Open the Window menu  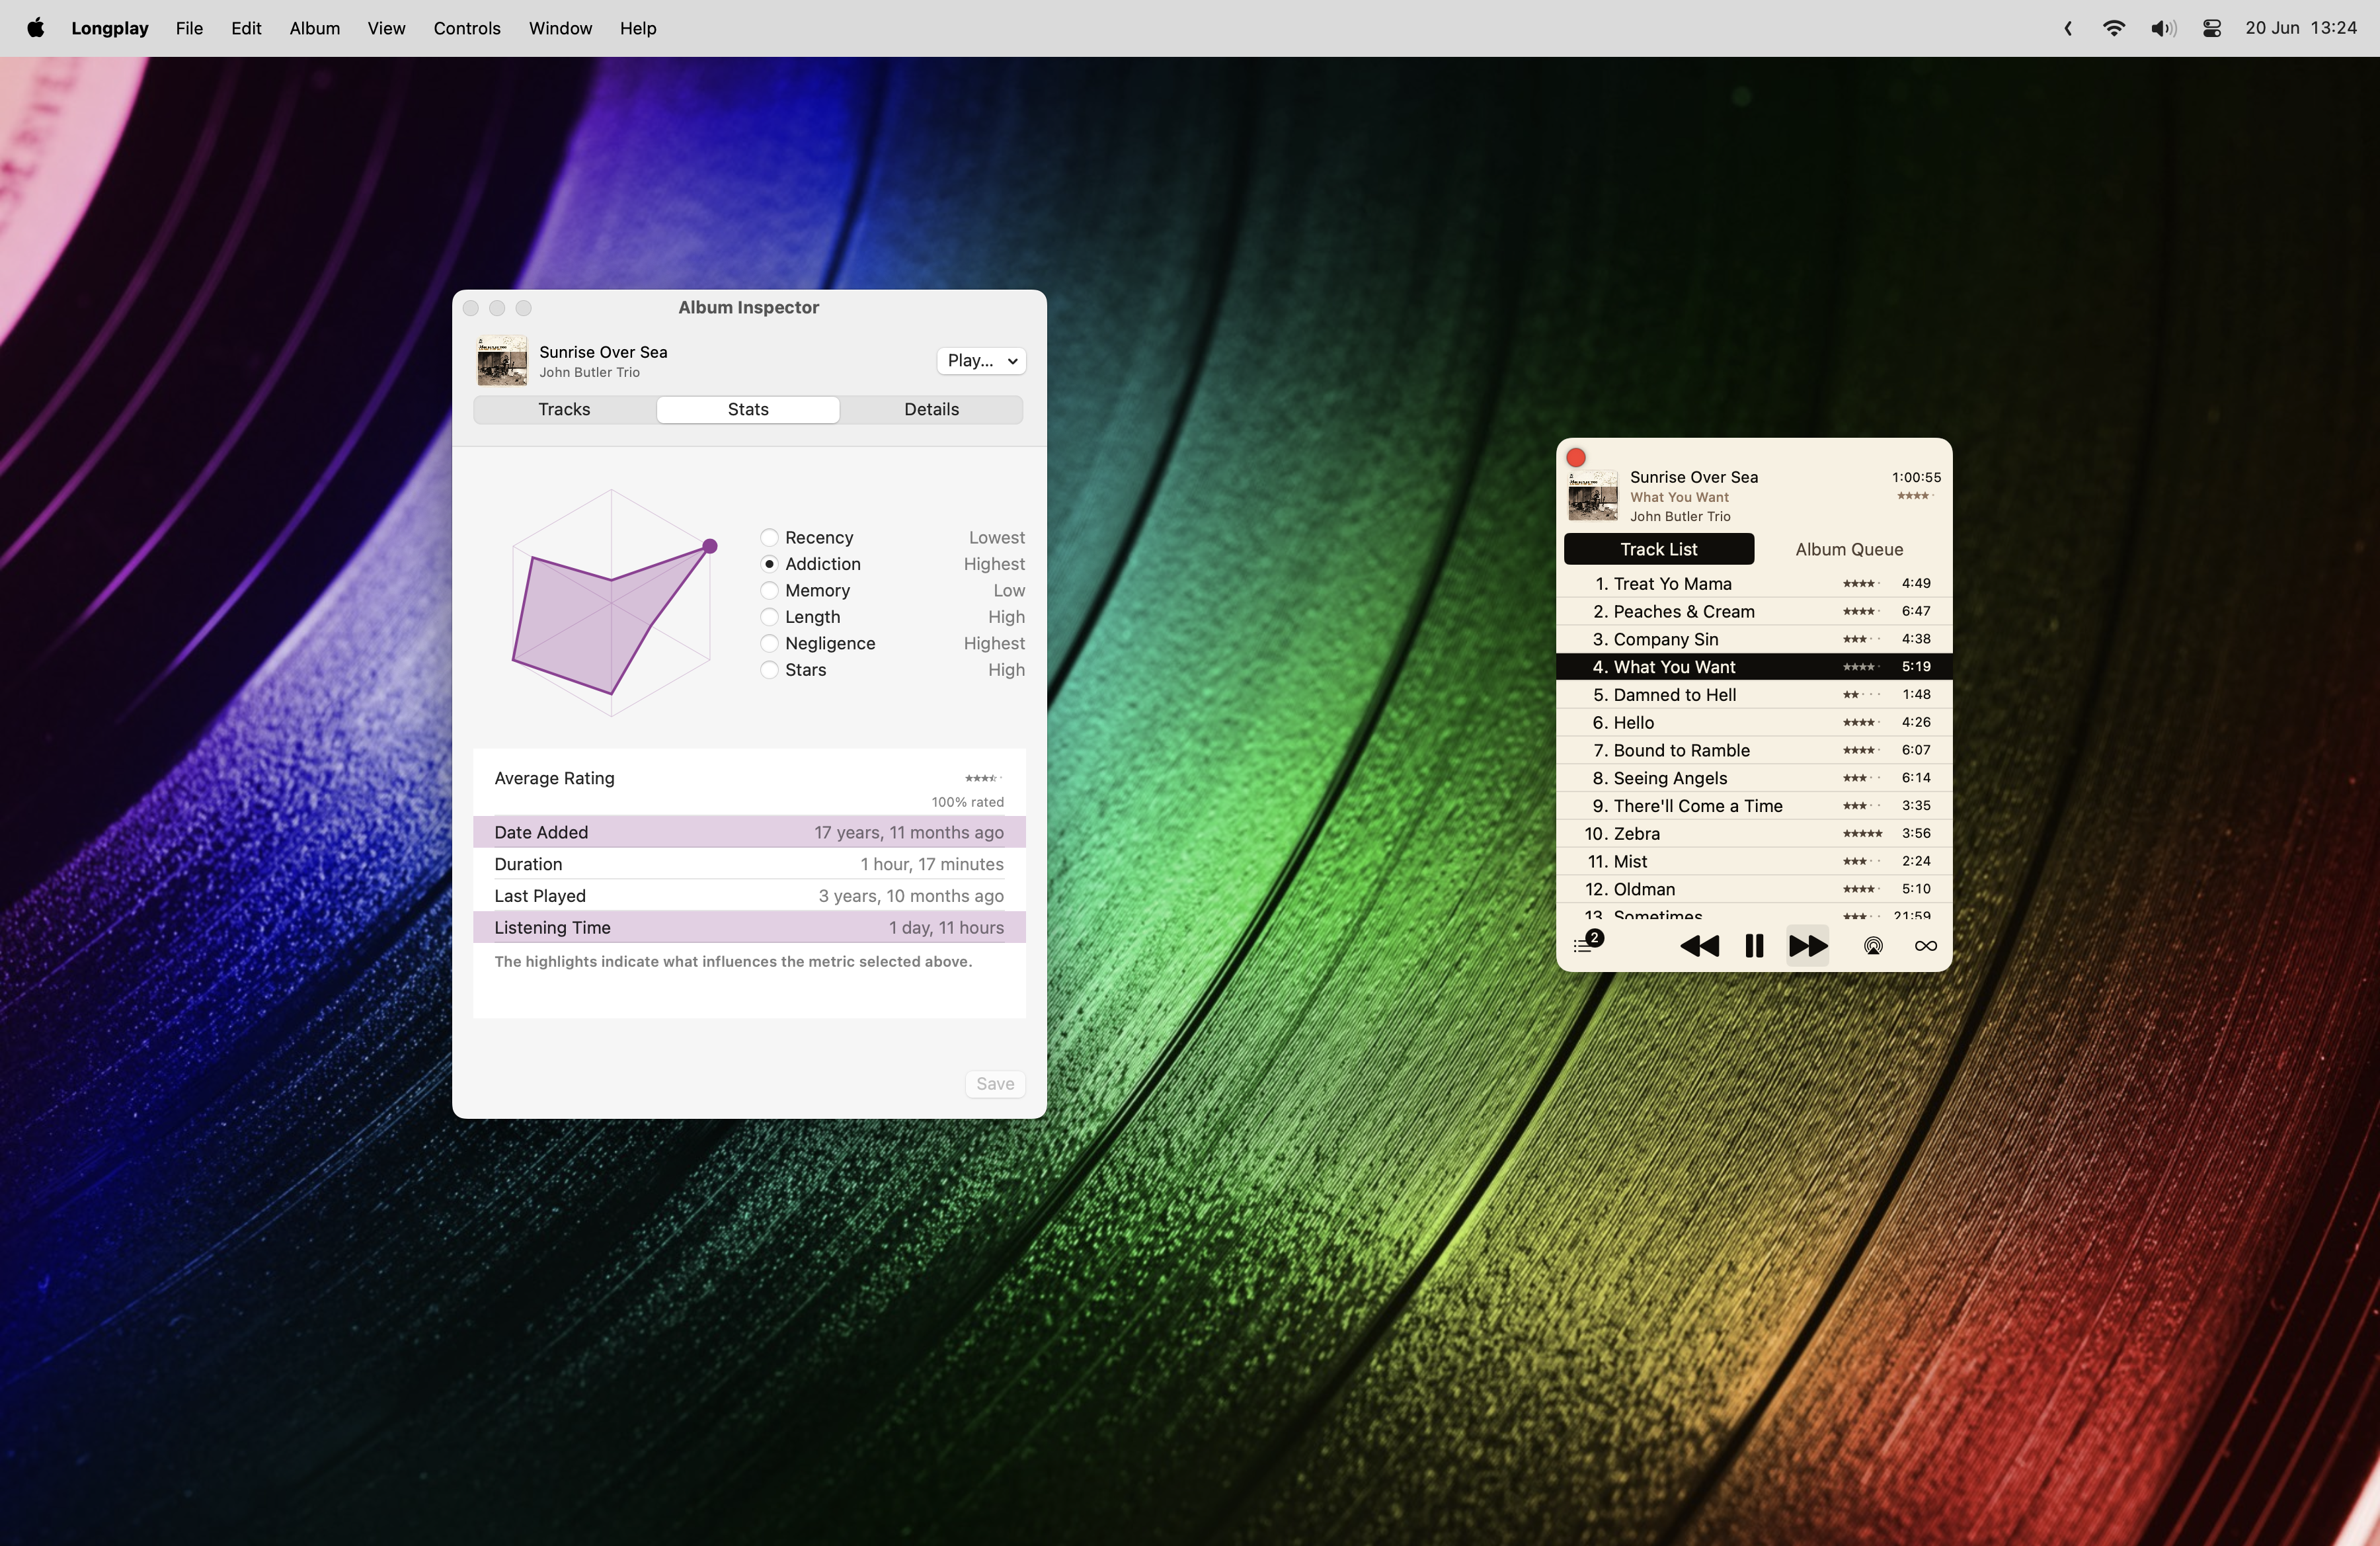[560, 28]
